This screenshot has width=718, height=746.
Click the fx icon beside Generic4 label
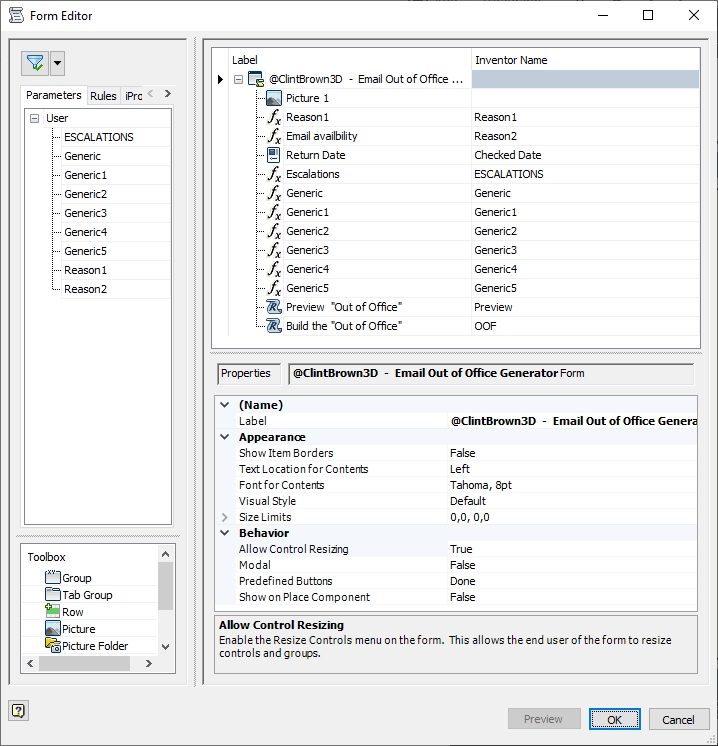(274, 269)
